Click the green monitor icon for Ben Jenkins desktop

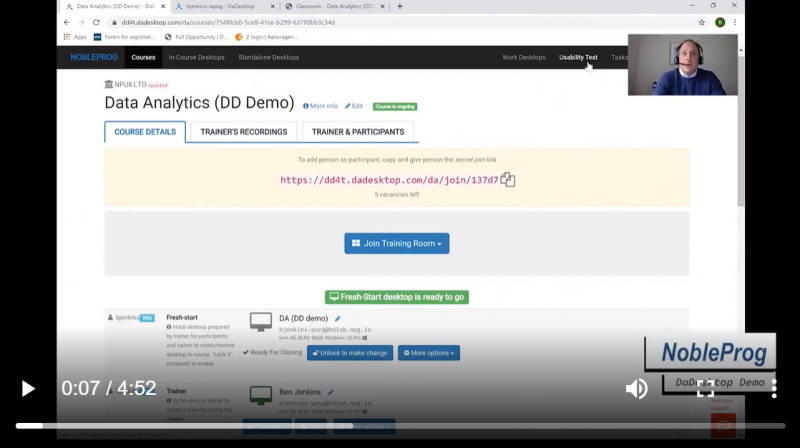click(261, 395)
